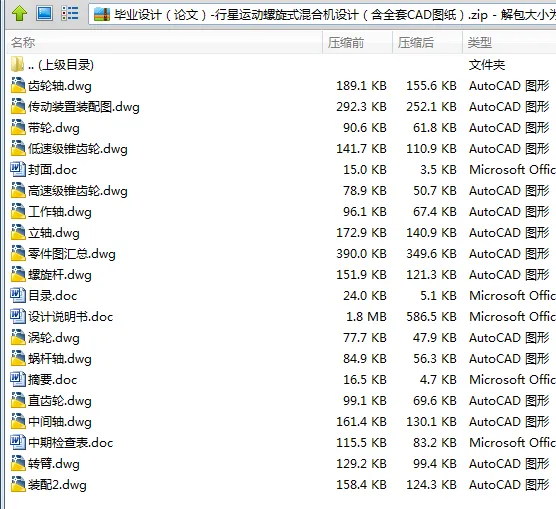Click file name 工作轴.dwg
Image resolution: width=556 pixels, height=509 pixels.
pos(60,212)
